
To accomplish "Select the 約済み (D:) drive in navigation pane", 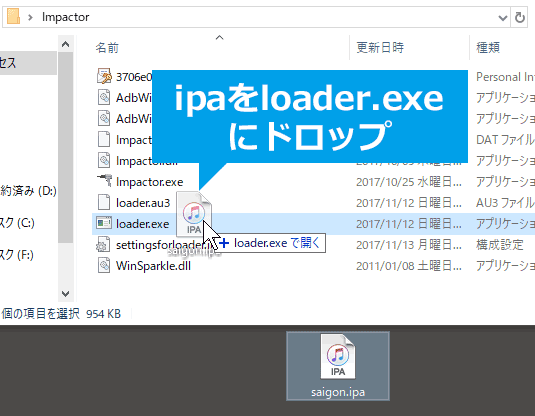I will point(28,190).
